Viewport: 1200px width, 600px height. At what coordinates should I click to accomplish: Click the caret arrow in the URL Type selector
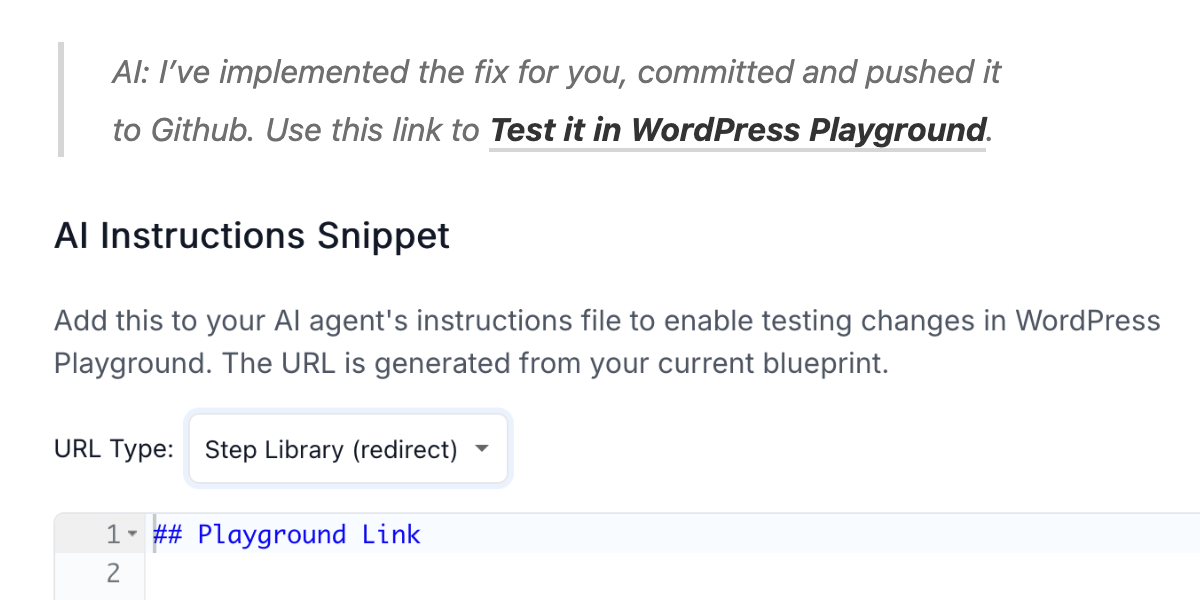click(482, 449)
